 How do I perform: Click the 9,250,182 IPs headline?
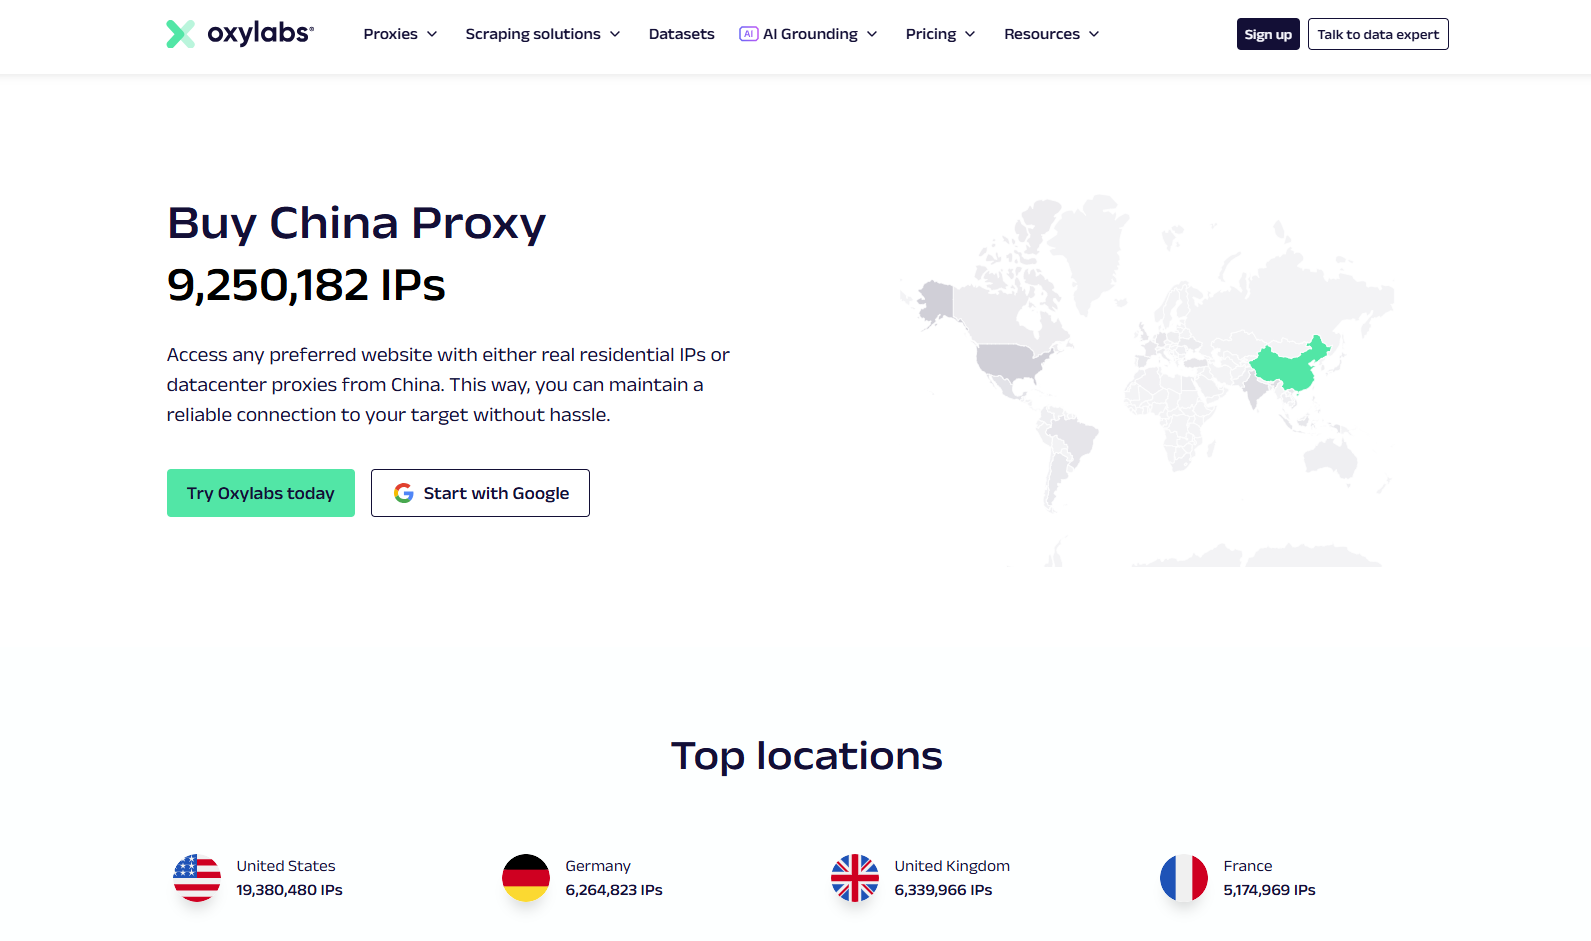pos(306,285)
